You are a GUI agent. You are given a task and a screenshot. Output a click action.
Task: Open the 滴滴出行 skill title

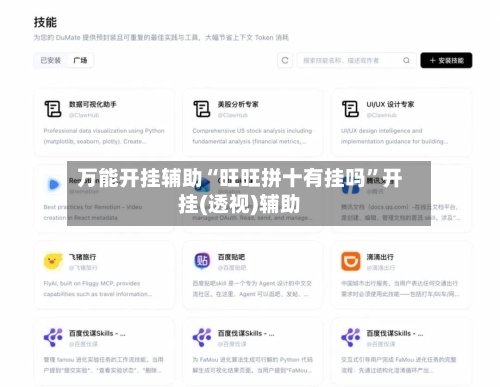click(x=380, y=257)
